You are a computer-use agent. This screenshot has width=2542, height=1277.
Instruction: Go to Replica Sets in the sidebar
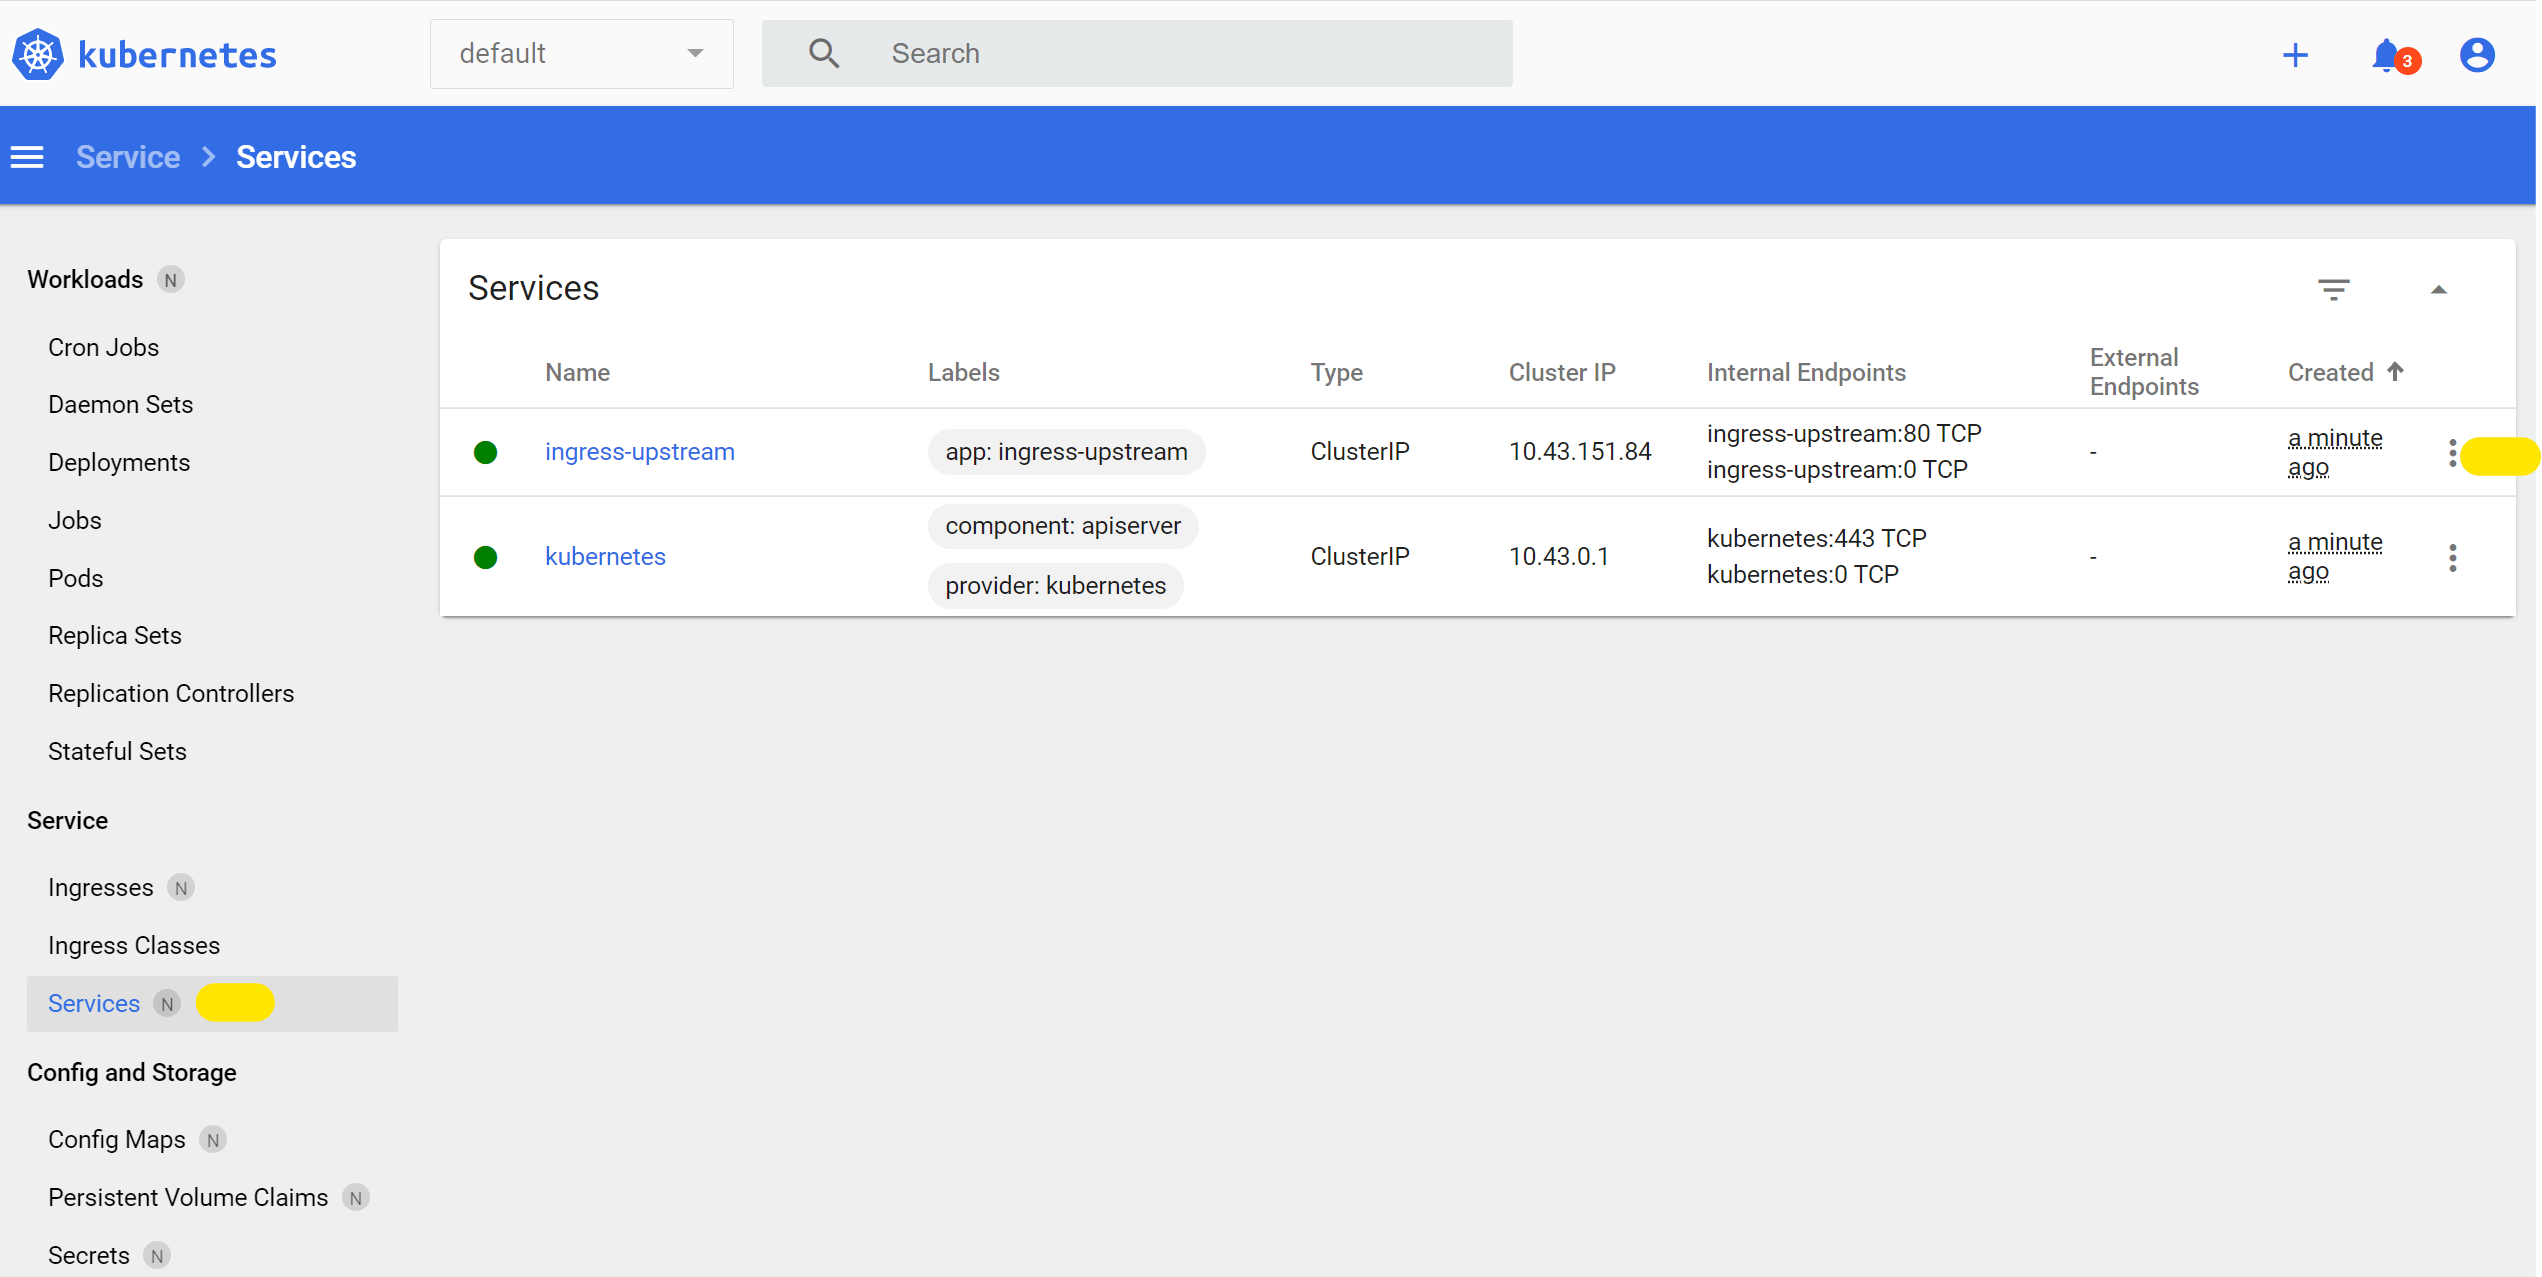tap(115, 636)
